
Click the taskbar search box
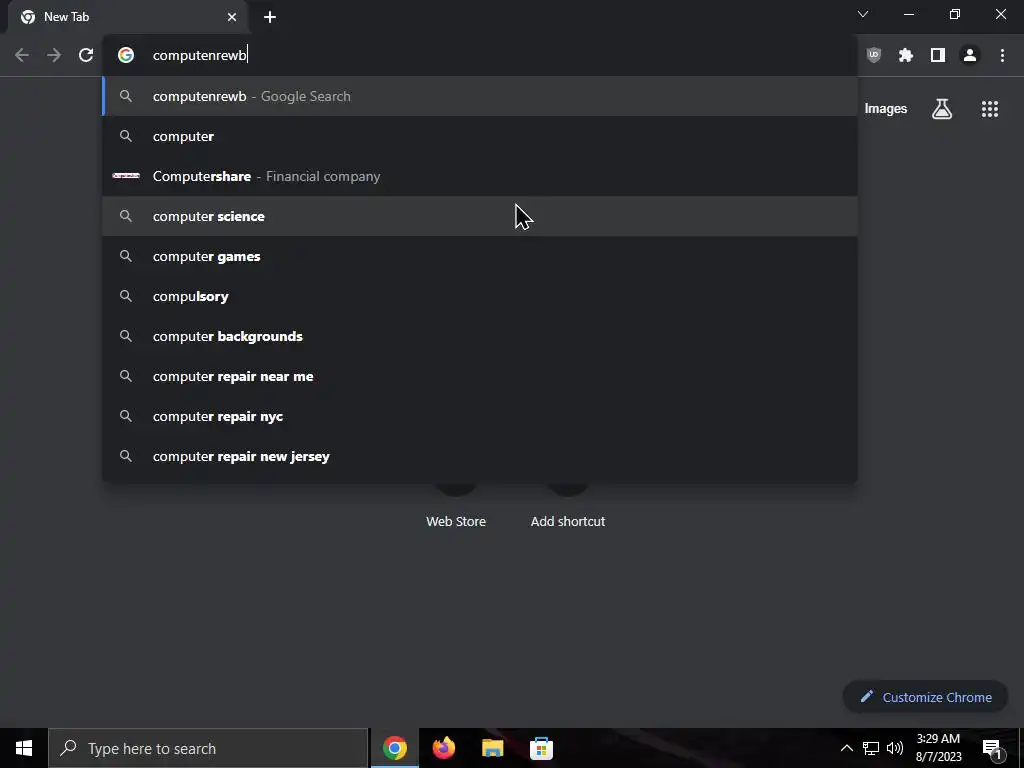click(x=208, y=748)
